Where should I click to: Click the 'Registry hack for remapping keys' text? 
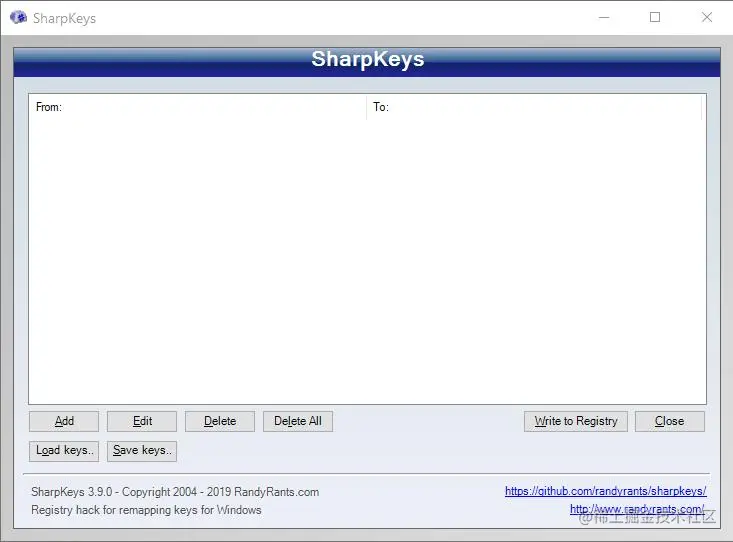pos(146,510)
